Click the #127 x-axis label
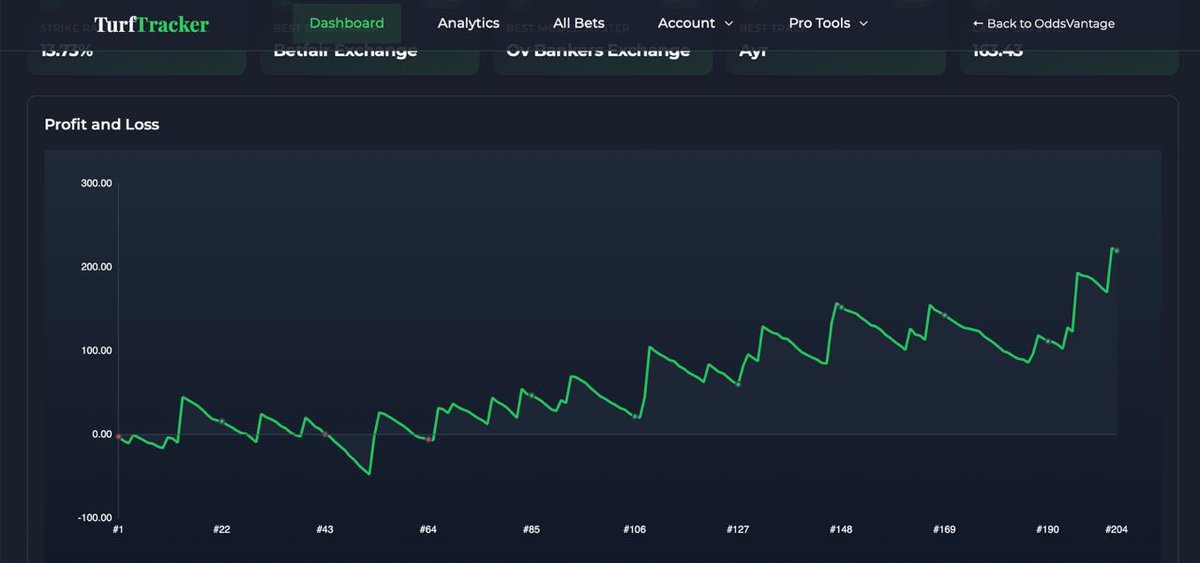1200x563 pixels. click(x=738, y=530)
